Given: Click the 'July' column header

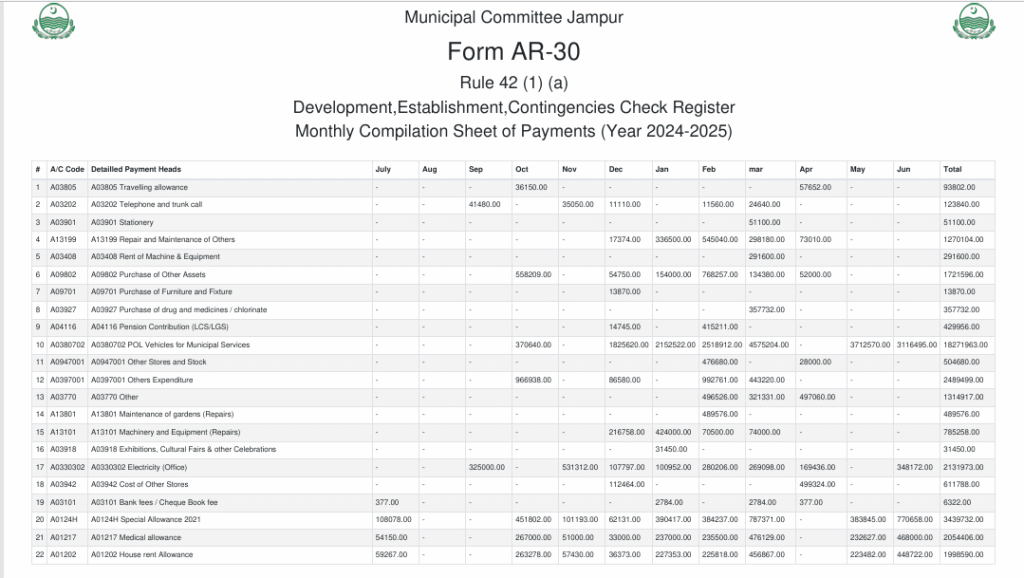Looking at the screenshot, I should pyautogui.click(x=383, y=169).
